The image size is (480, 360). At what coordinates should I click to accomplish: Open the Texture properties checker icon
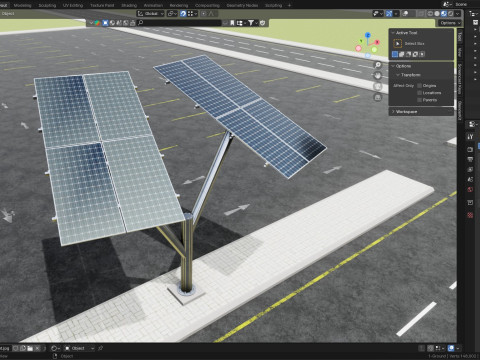tap(470, 215)
